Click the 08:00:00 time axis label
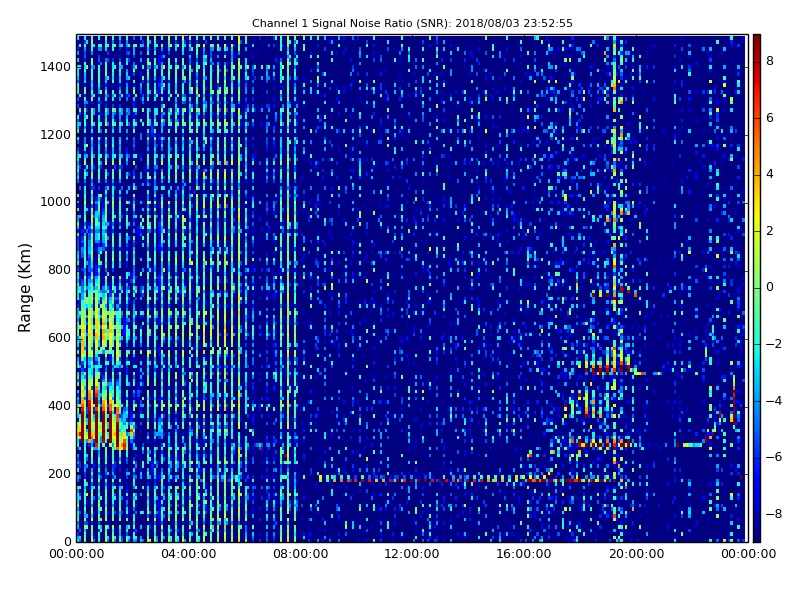This screenshot has height=600, width=800. (x=301, y=554)
